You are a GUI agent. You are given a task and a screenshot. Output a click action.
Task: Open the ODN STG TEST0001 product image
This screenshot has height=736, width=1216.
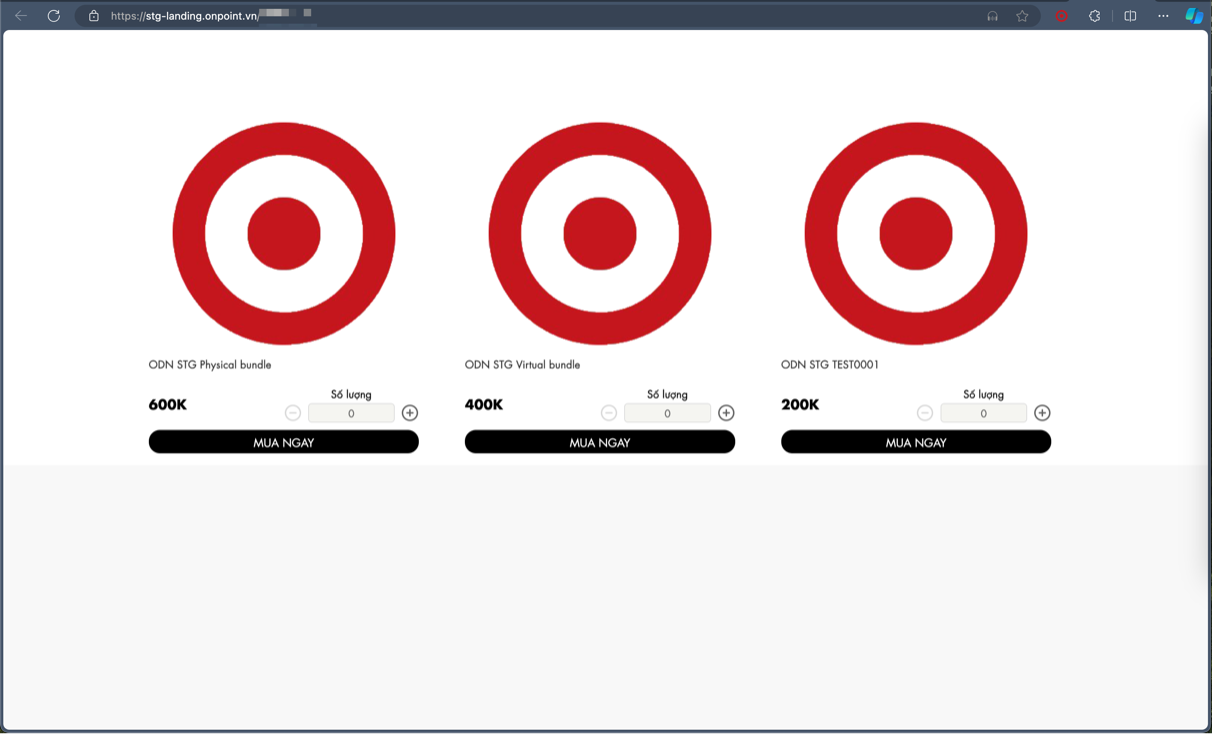point(916,234)
